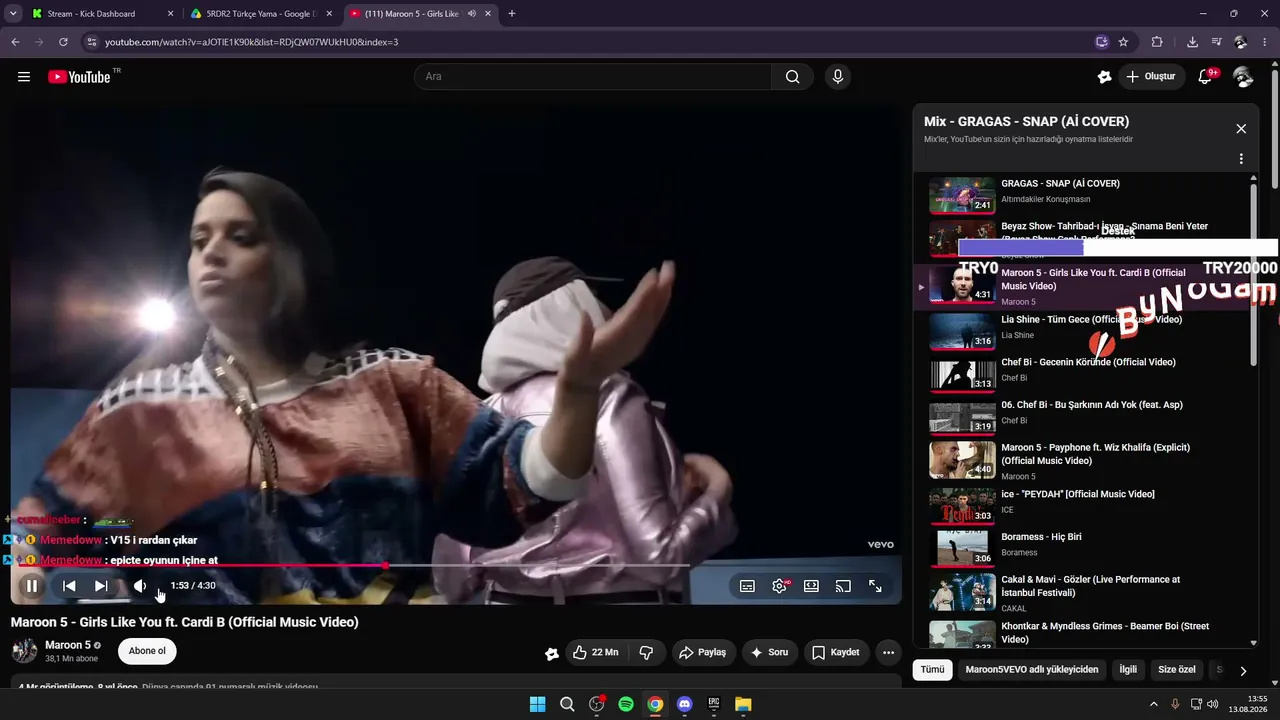Open the Maroon 5 channel avatar
This screenshot has width=1280, height=720.
pyautogui.click(x=24, y=652)
